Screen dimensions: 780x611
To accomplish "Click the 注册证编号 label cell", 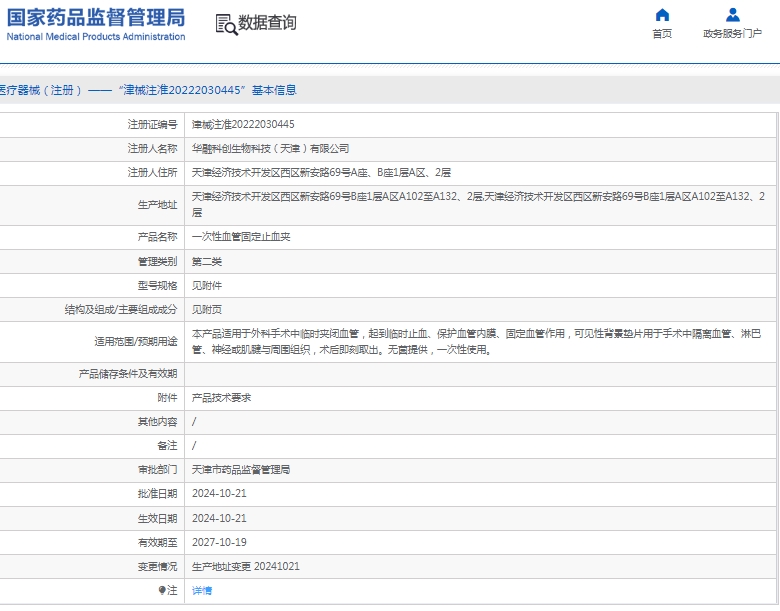I will pyautogui.click(x=152, y=124).
